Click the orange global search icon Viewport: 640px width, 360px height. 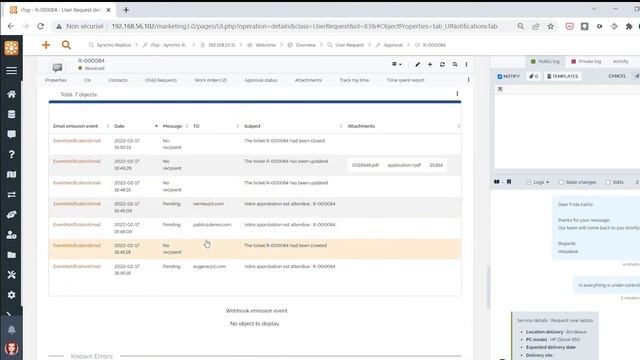coord(66,45)
